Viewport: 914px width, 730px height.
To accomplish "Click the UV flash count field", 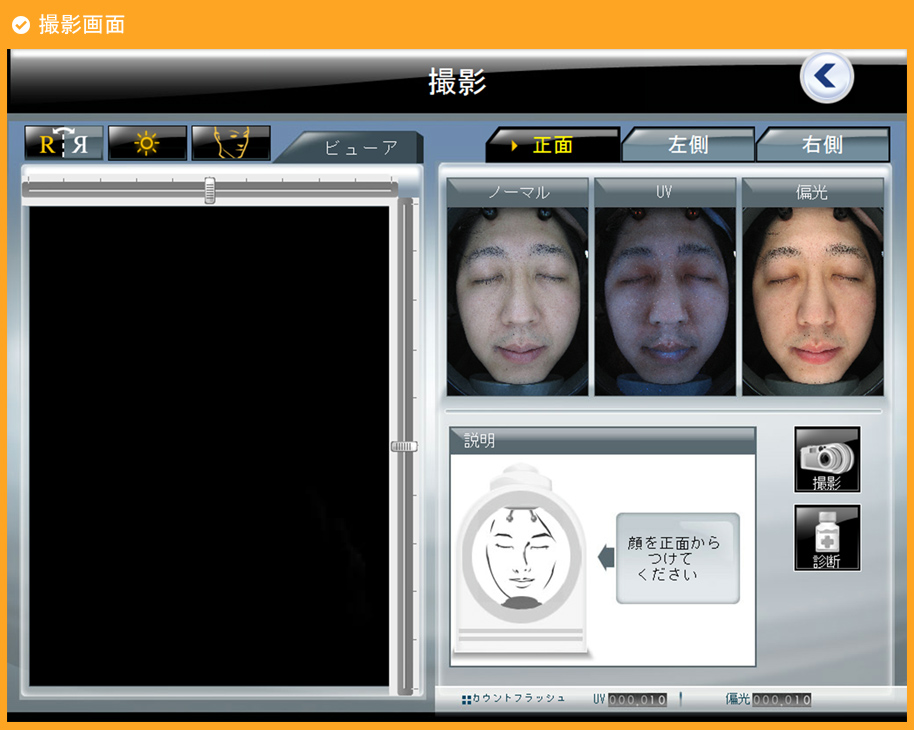I will tap(638, 700).
